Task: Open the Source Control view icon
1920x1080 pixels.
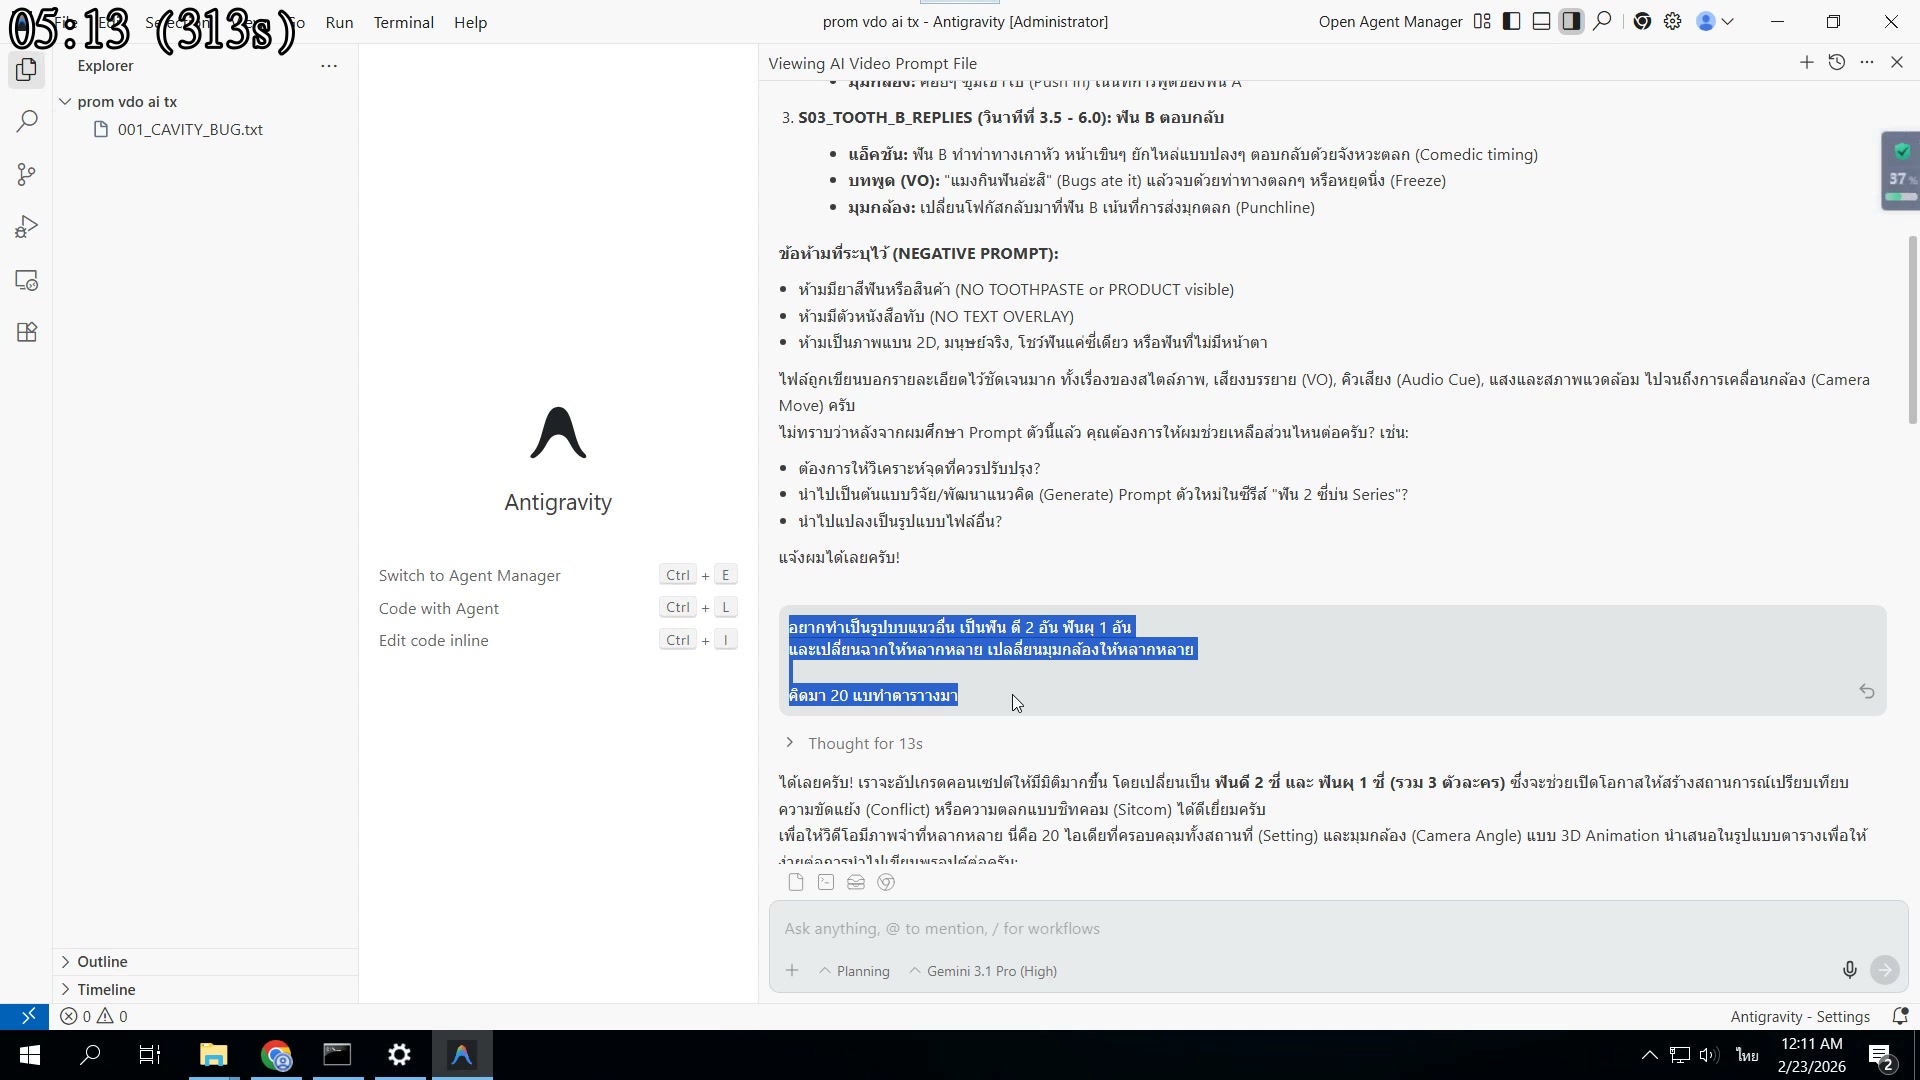Action: (27, 175)
